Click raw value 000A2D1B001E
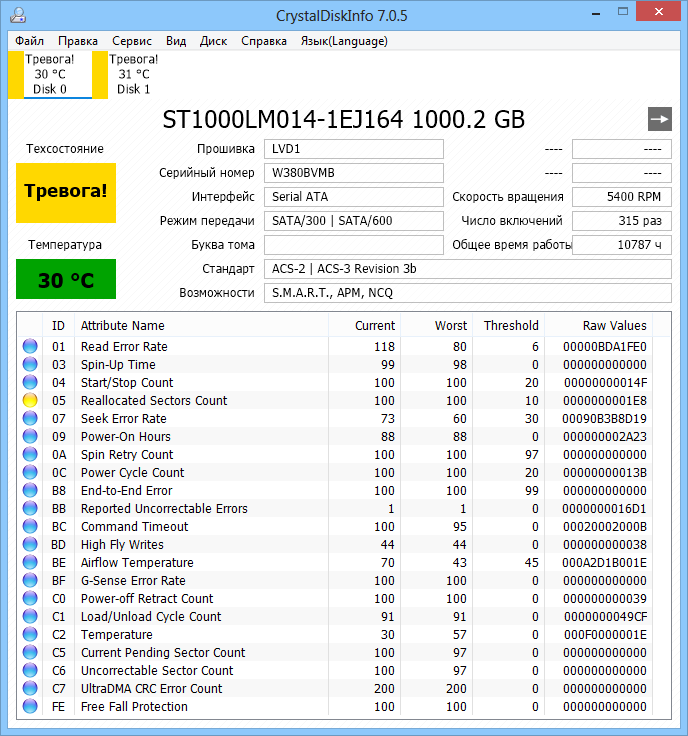This screenshot has height=736, width=688. [x=604, y=562]
